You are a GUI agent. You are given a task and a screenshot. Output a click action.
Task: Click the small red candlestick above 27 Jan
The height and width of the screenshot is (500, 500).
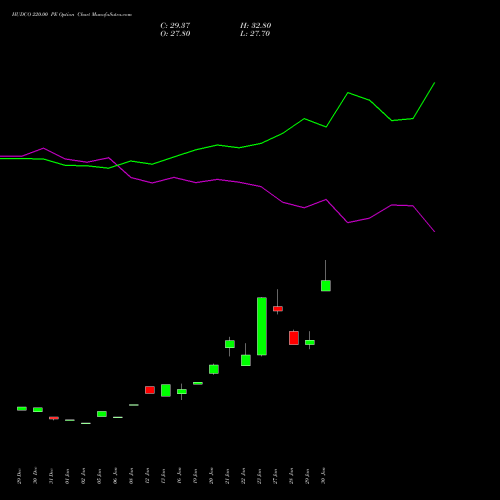pos(278,309)
